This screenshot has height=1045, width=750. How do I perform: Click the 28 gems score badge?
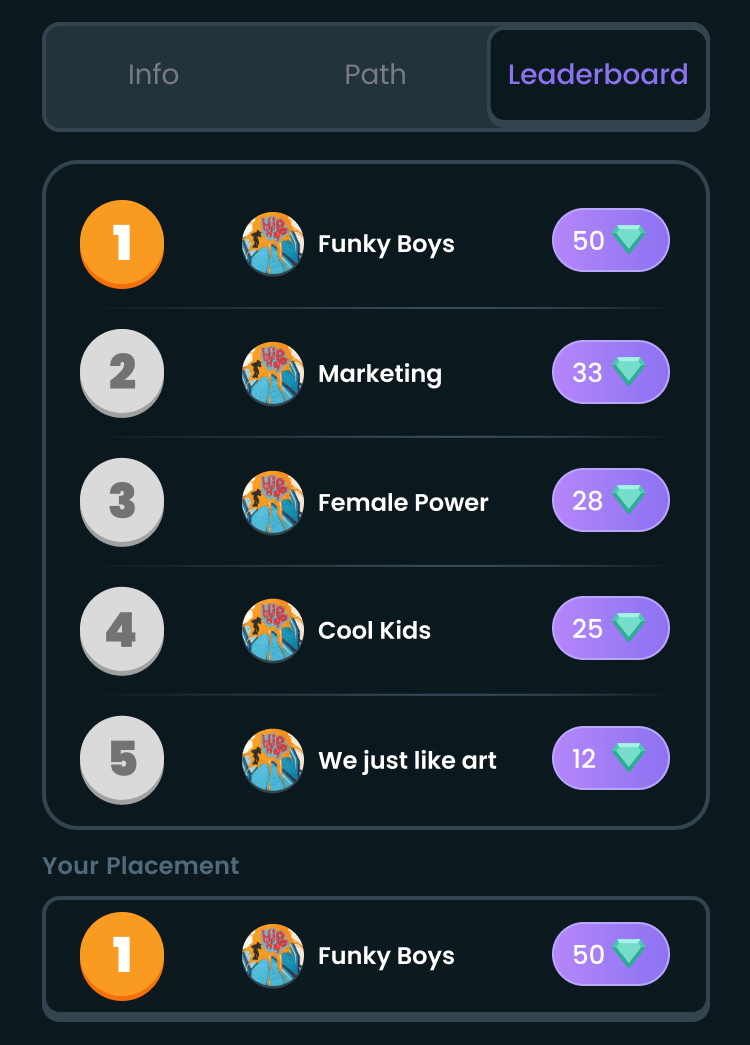point(611,500)
